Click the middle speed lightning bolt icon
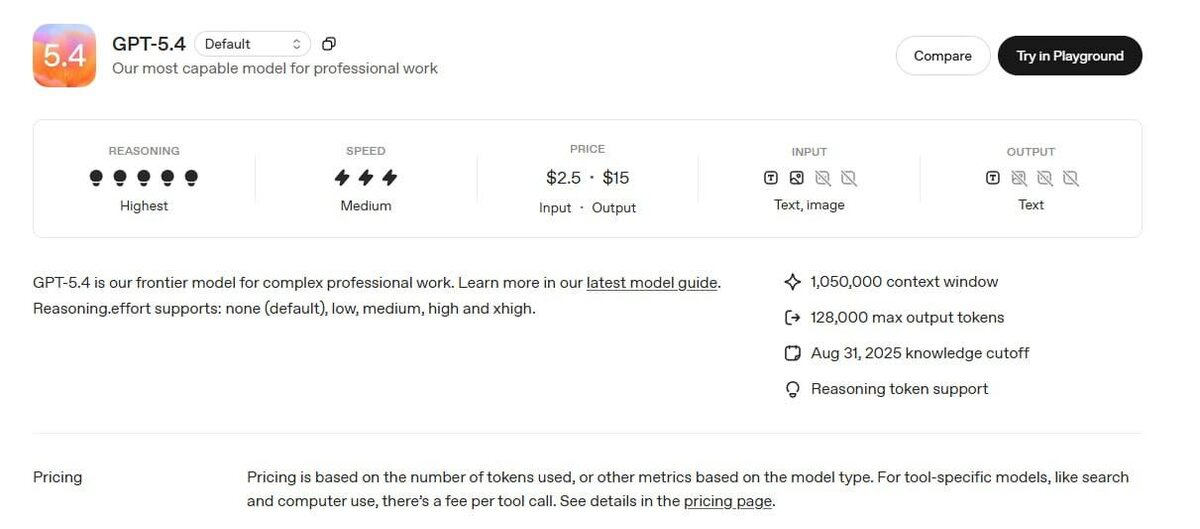The height and width of the screenshot is (529, 1200). click(x=366, y=178)
